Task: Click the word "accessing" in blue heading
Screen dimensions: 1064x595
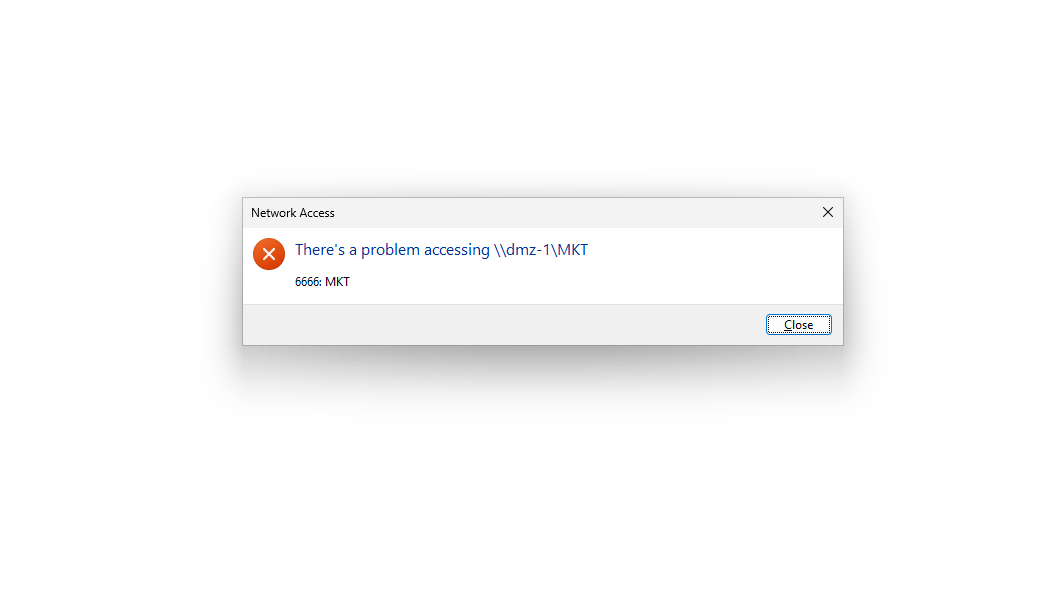Action: (x=457, y=250)
